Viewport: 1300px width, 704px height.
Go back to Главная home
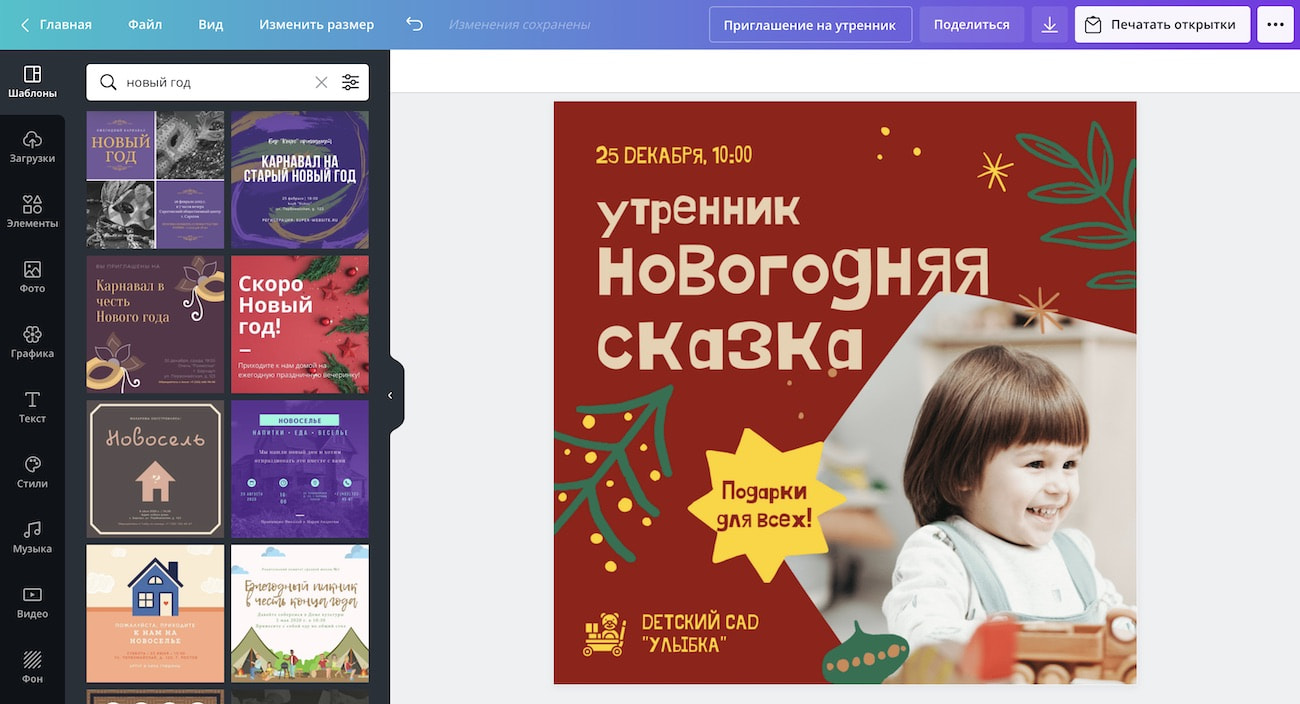coord(56,24)
